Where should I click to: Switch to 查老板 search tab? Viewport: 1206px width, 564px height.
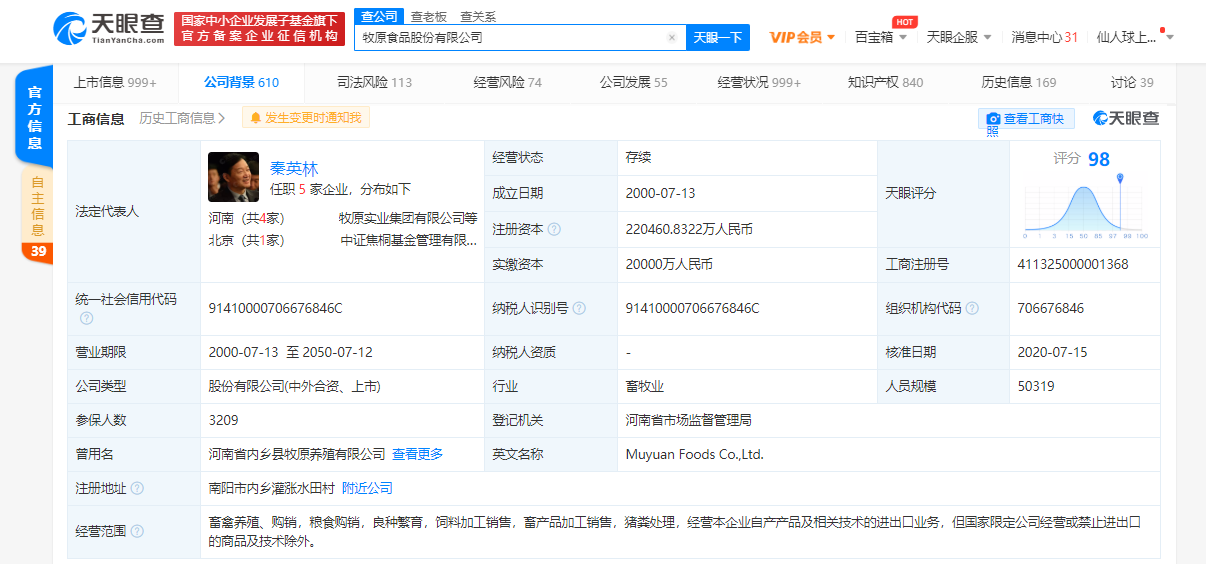[429, 16]
